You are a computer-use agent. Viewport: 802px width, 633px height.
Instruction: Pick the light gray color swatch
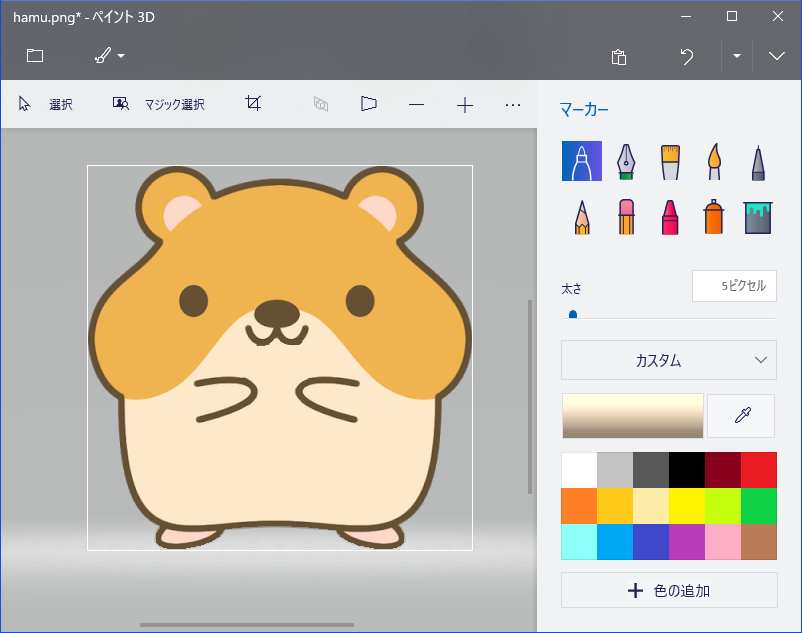(x=615, y=470)
